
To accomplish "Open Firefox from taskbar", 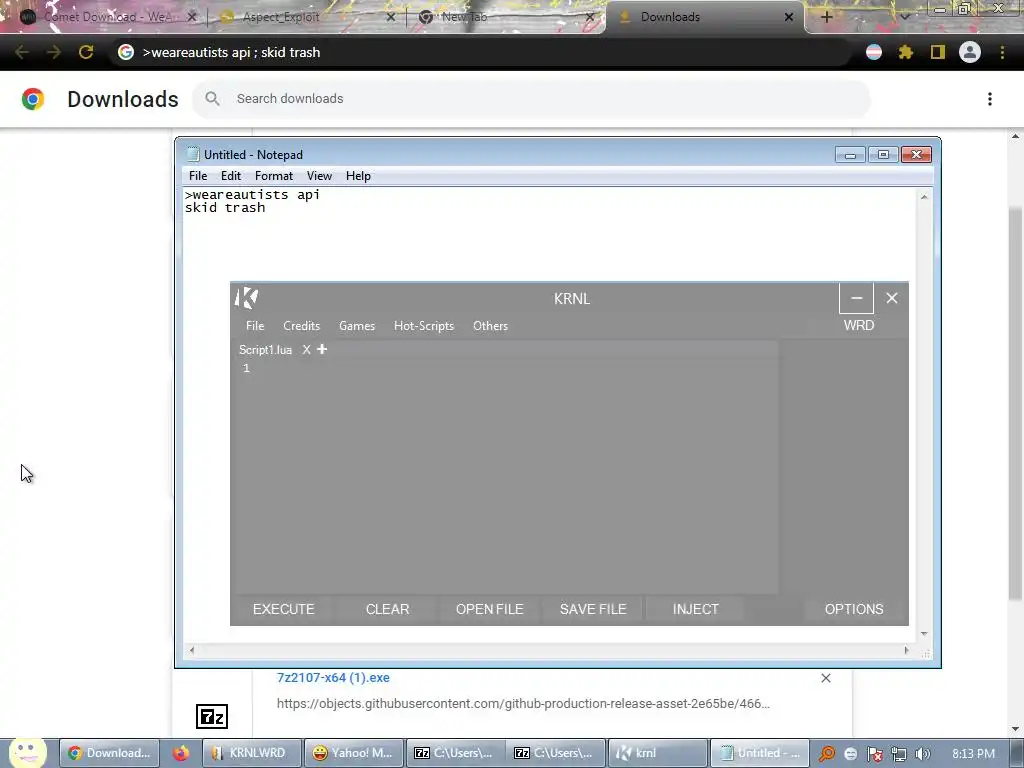I will point(181,753).
